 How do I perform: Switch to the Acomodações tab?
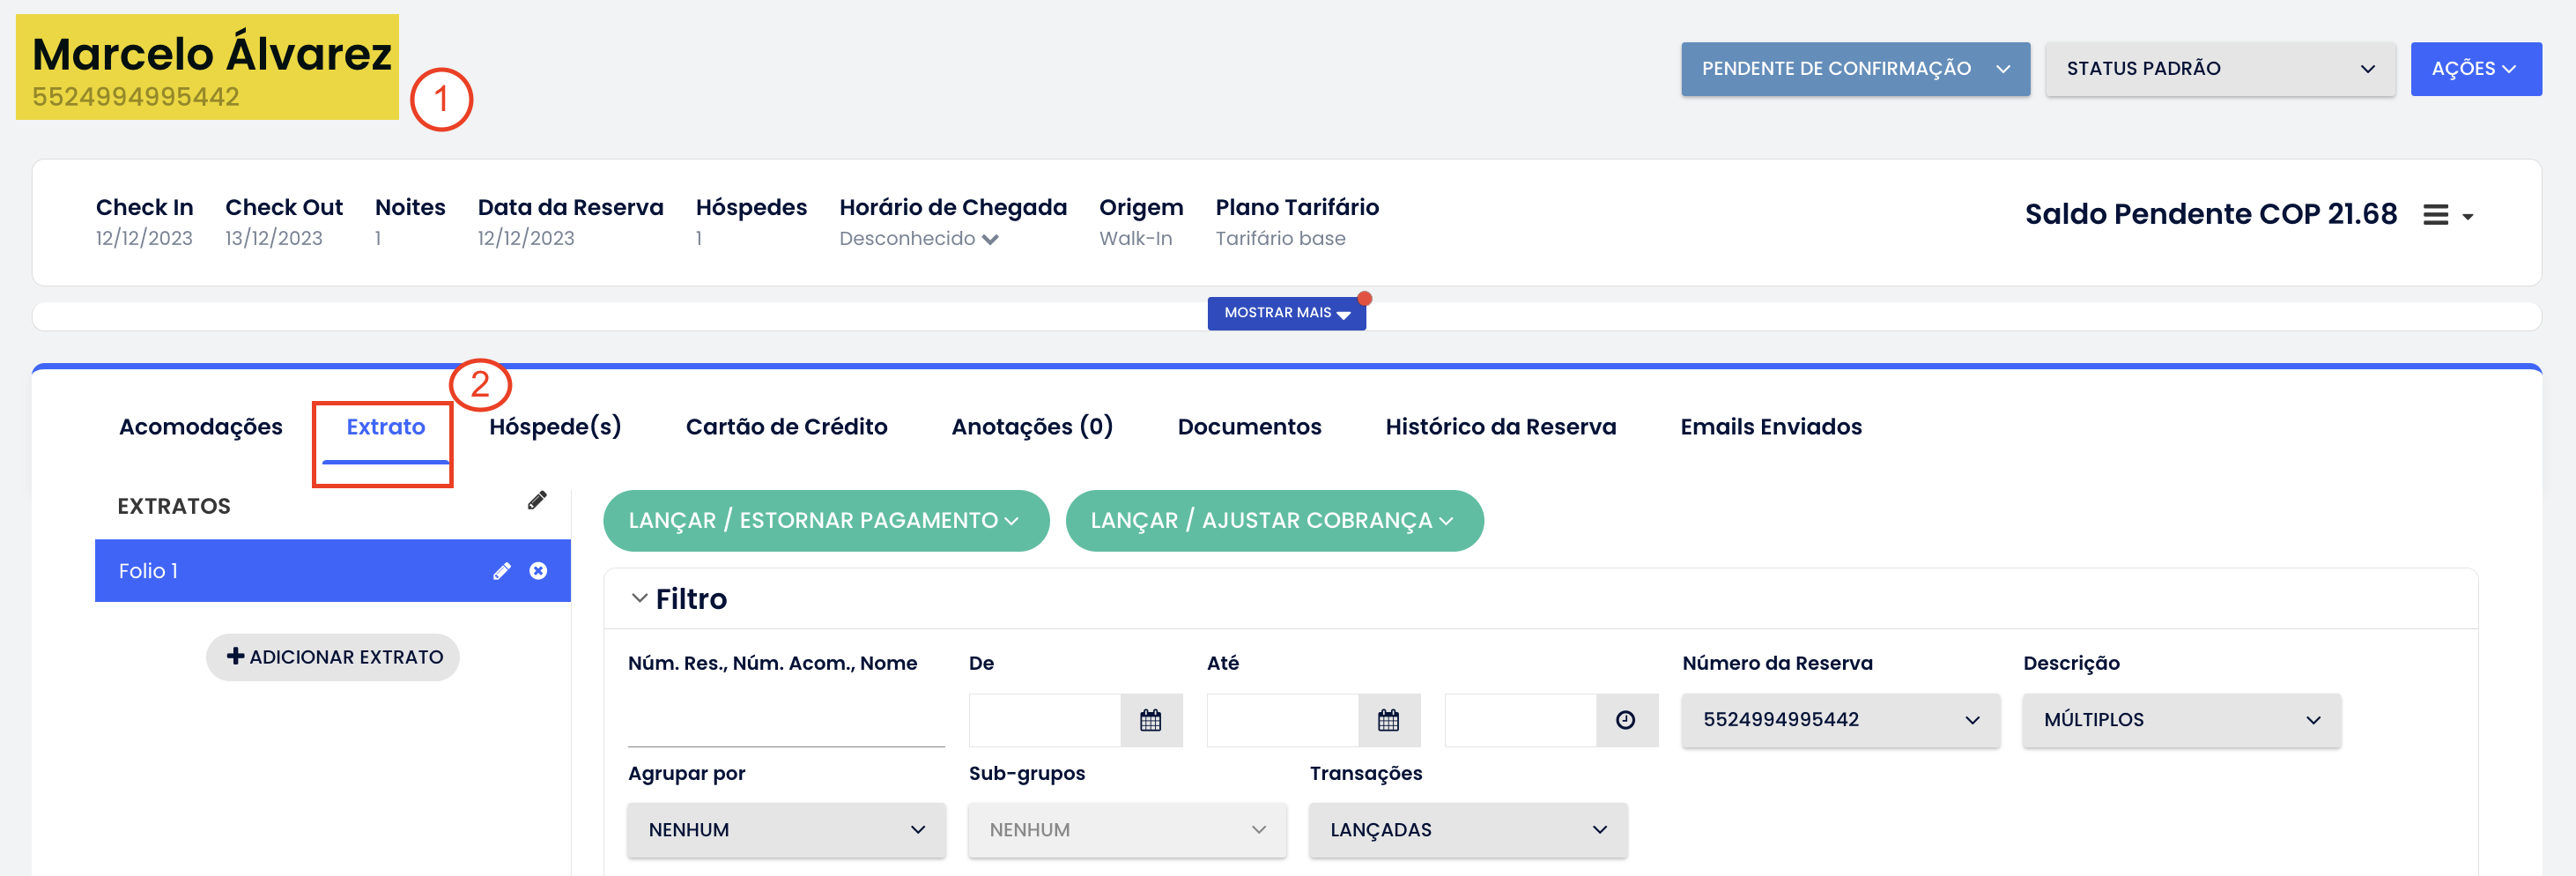pyautogui.click(x=201, y=427)
